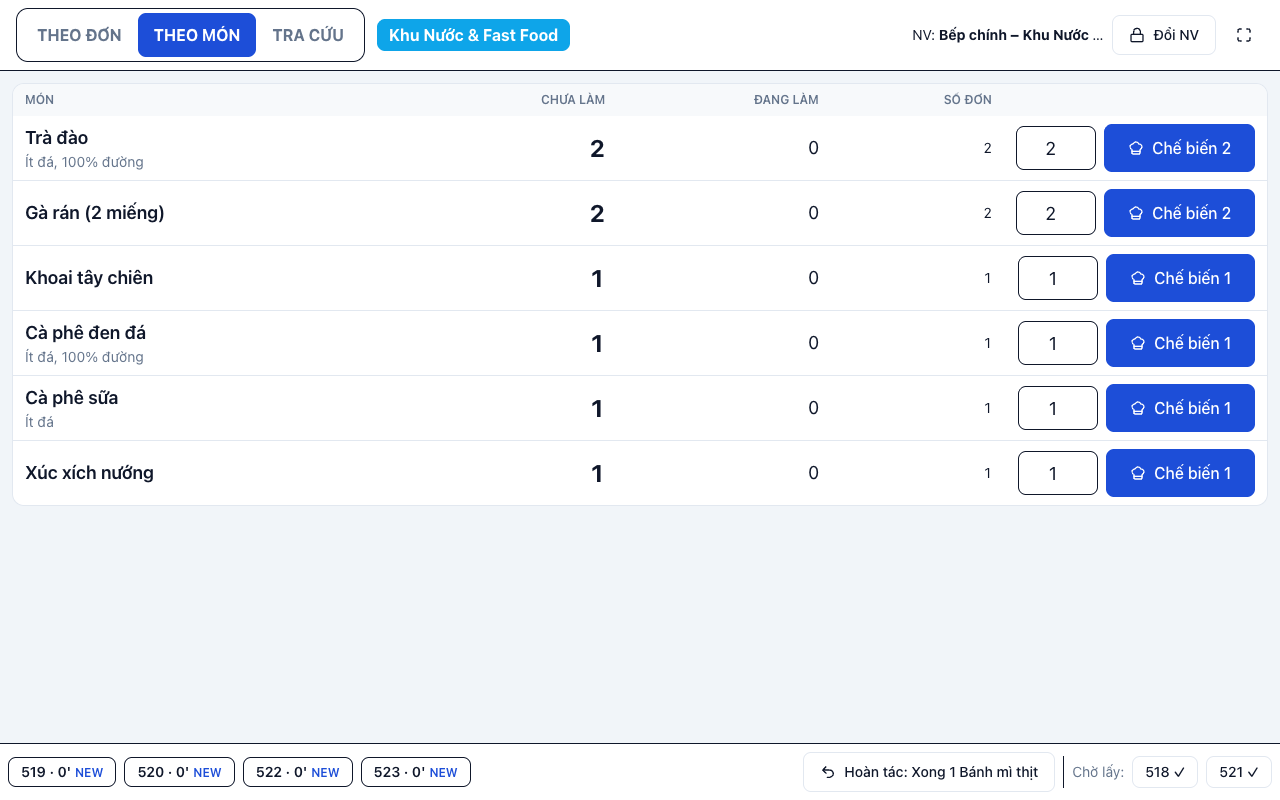Click the 'CHƯA LÀM' column header

coord(573,100)
